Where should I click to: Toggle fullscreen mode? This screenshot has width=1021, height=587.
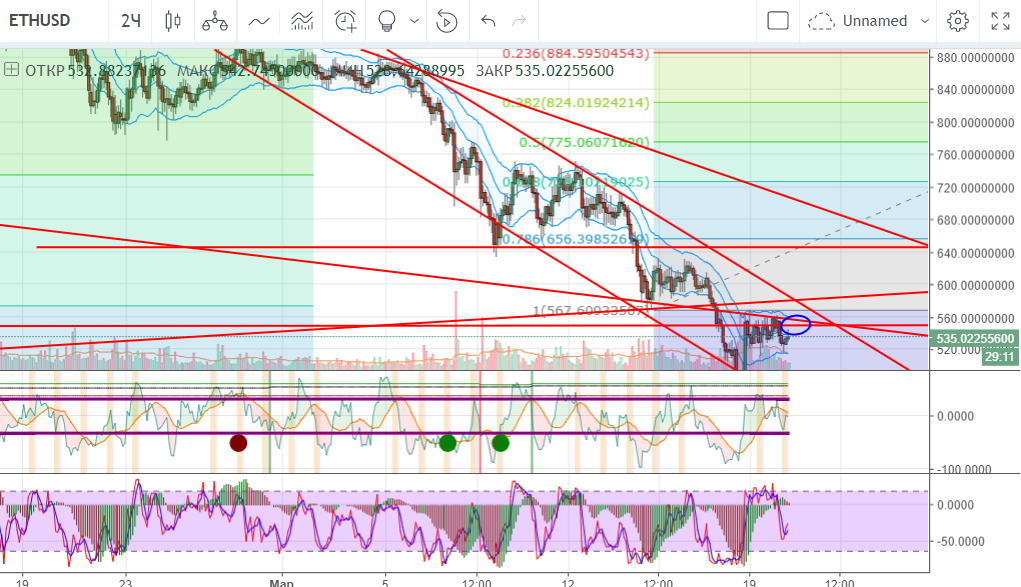pyautogui.click(x=1000, y=20)
